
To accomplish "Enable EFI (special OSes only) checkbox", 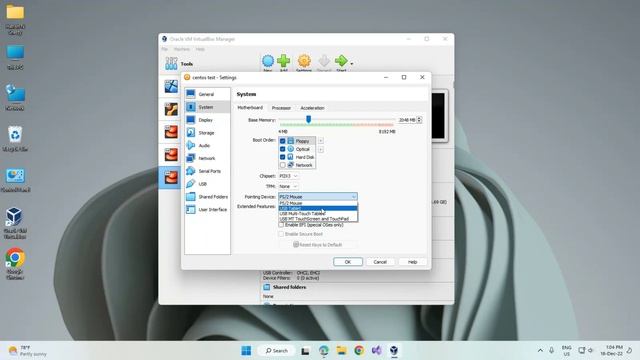I will pos(281,225).
